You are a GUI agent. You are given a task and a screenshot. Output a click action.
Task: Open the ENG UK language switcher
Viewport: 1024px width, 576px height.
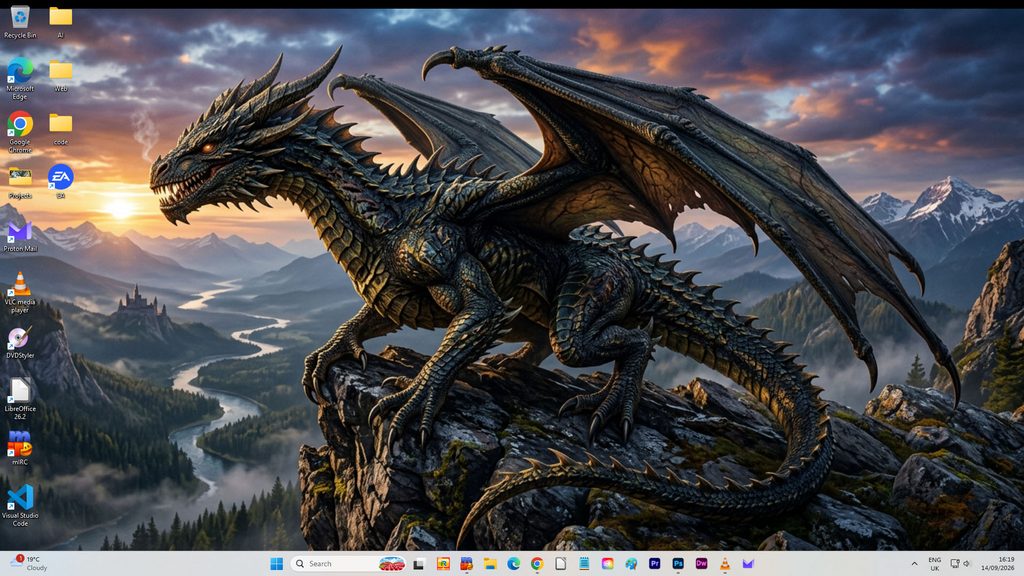935,564
